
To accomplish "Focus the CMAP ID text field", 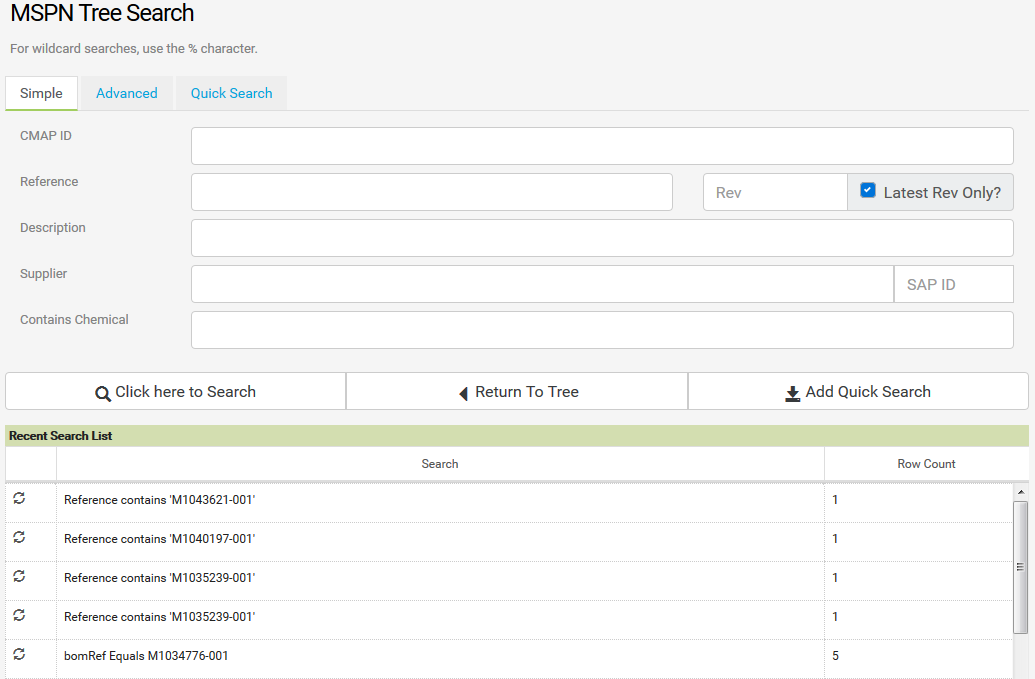I will point(602,146).
